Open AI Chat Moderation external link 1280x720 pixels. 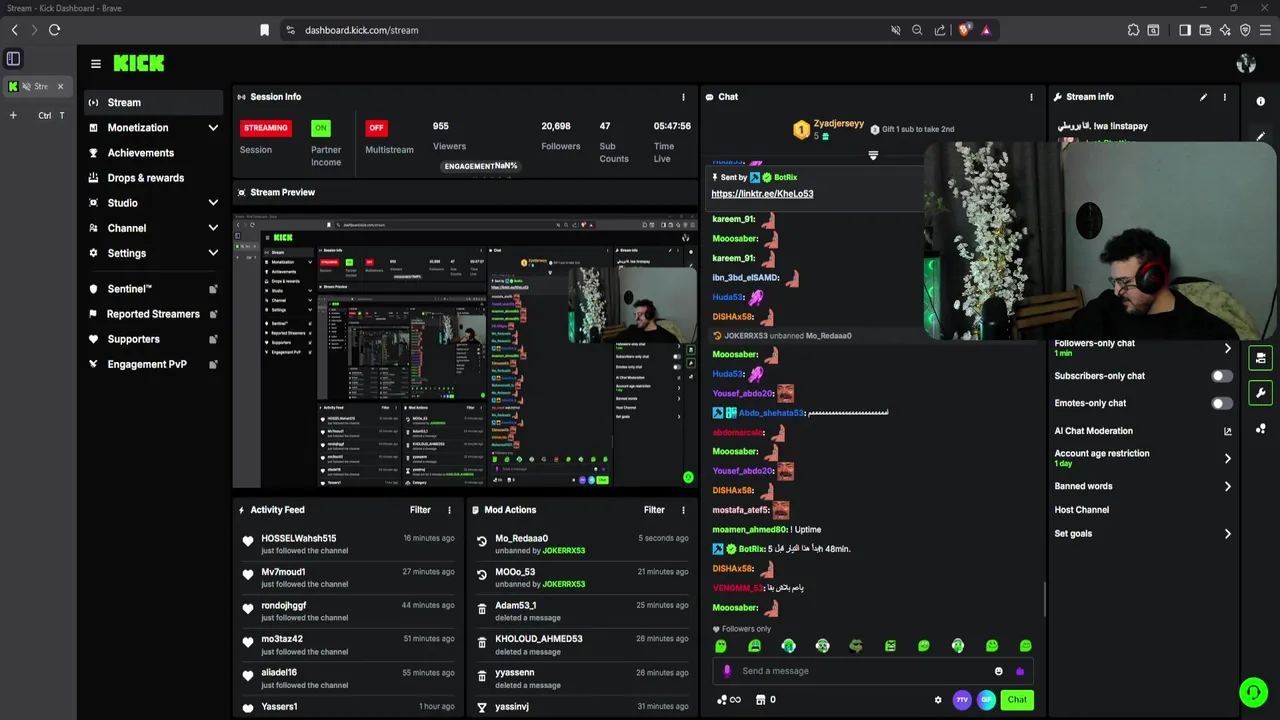[1228, 431]
